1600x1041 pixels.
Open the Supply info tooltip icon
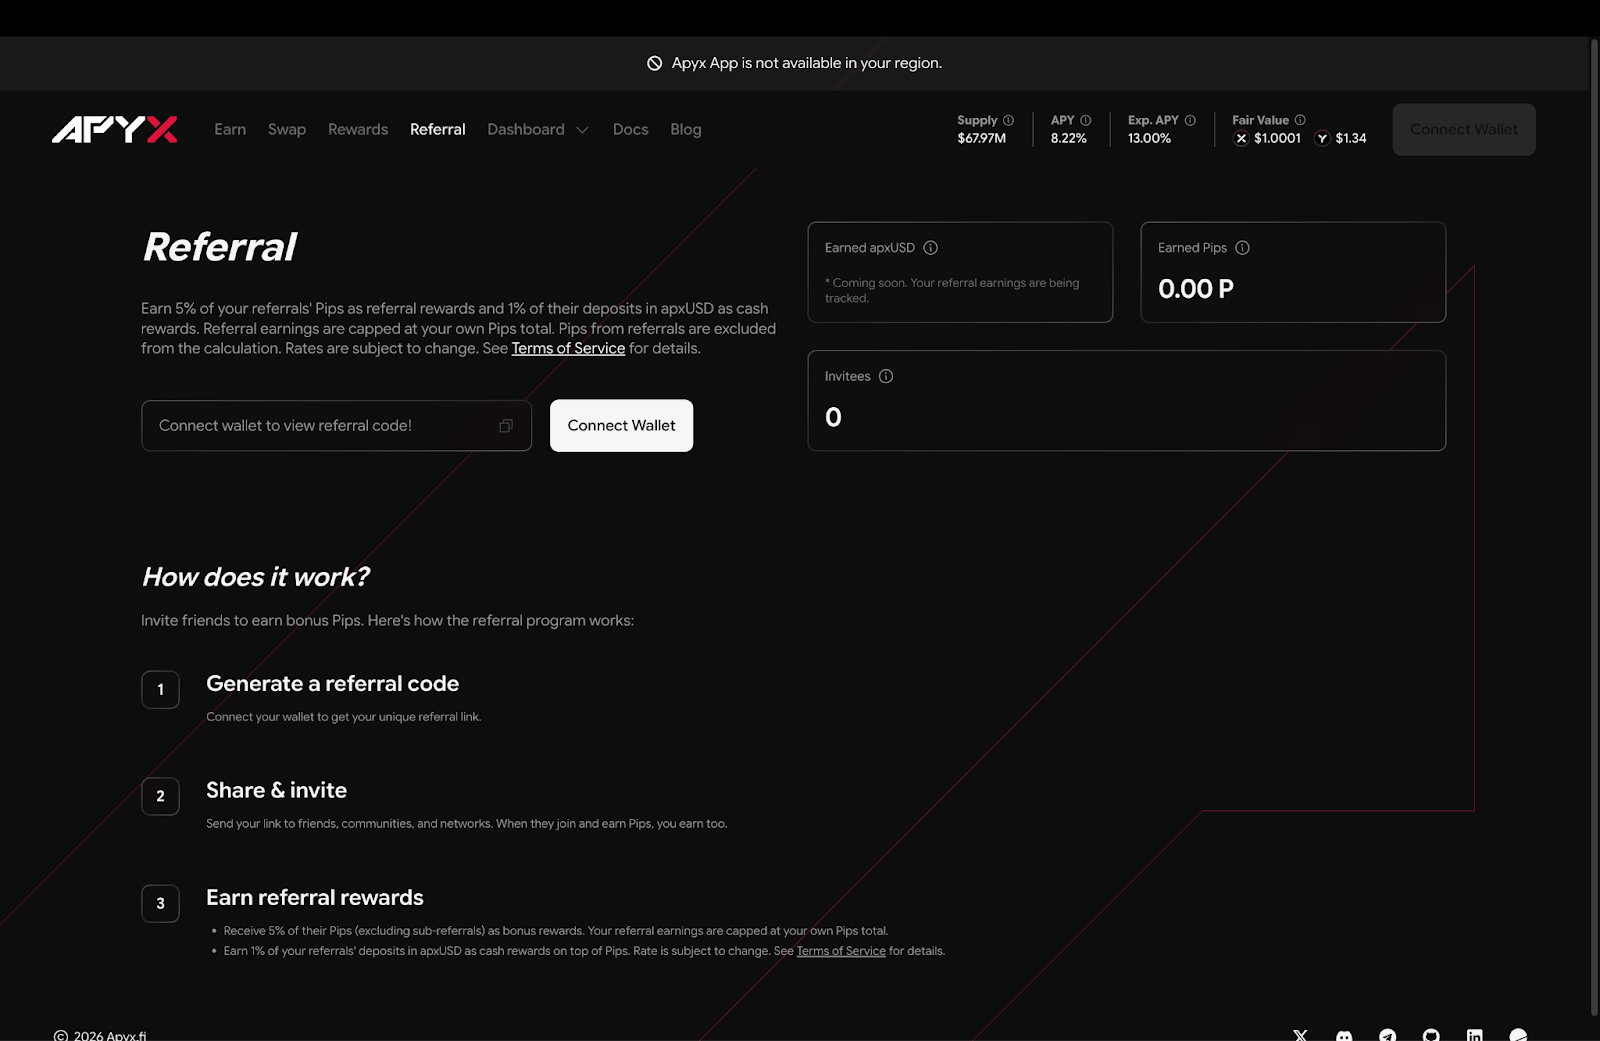tap(1008, 120)
